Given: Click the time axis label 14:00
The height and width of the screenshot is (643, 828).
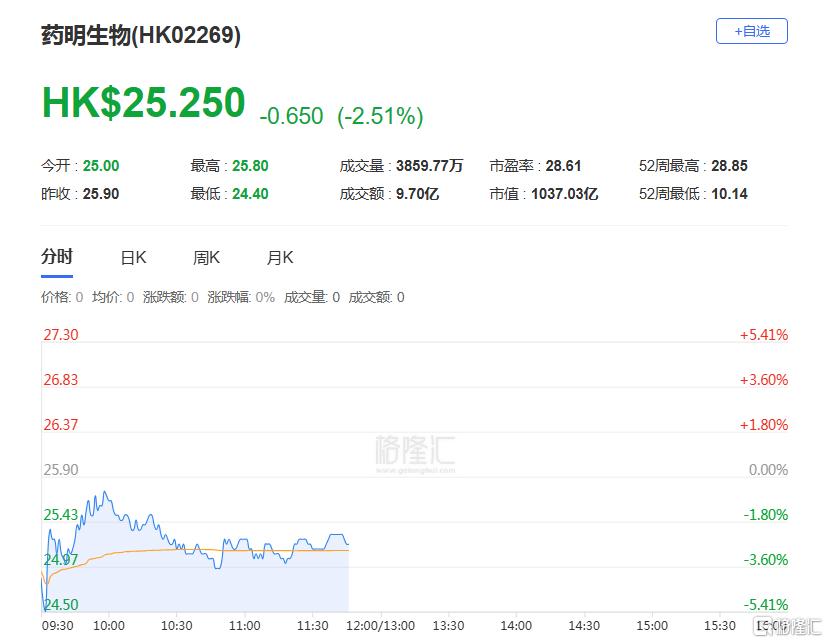Looking at the screenshot, I should (516, 626).
